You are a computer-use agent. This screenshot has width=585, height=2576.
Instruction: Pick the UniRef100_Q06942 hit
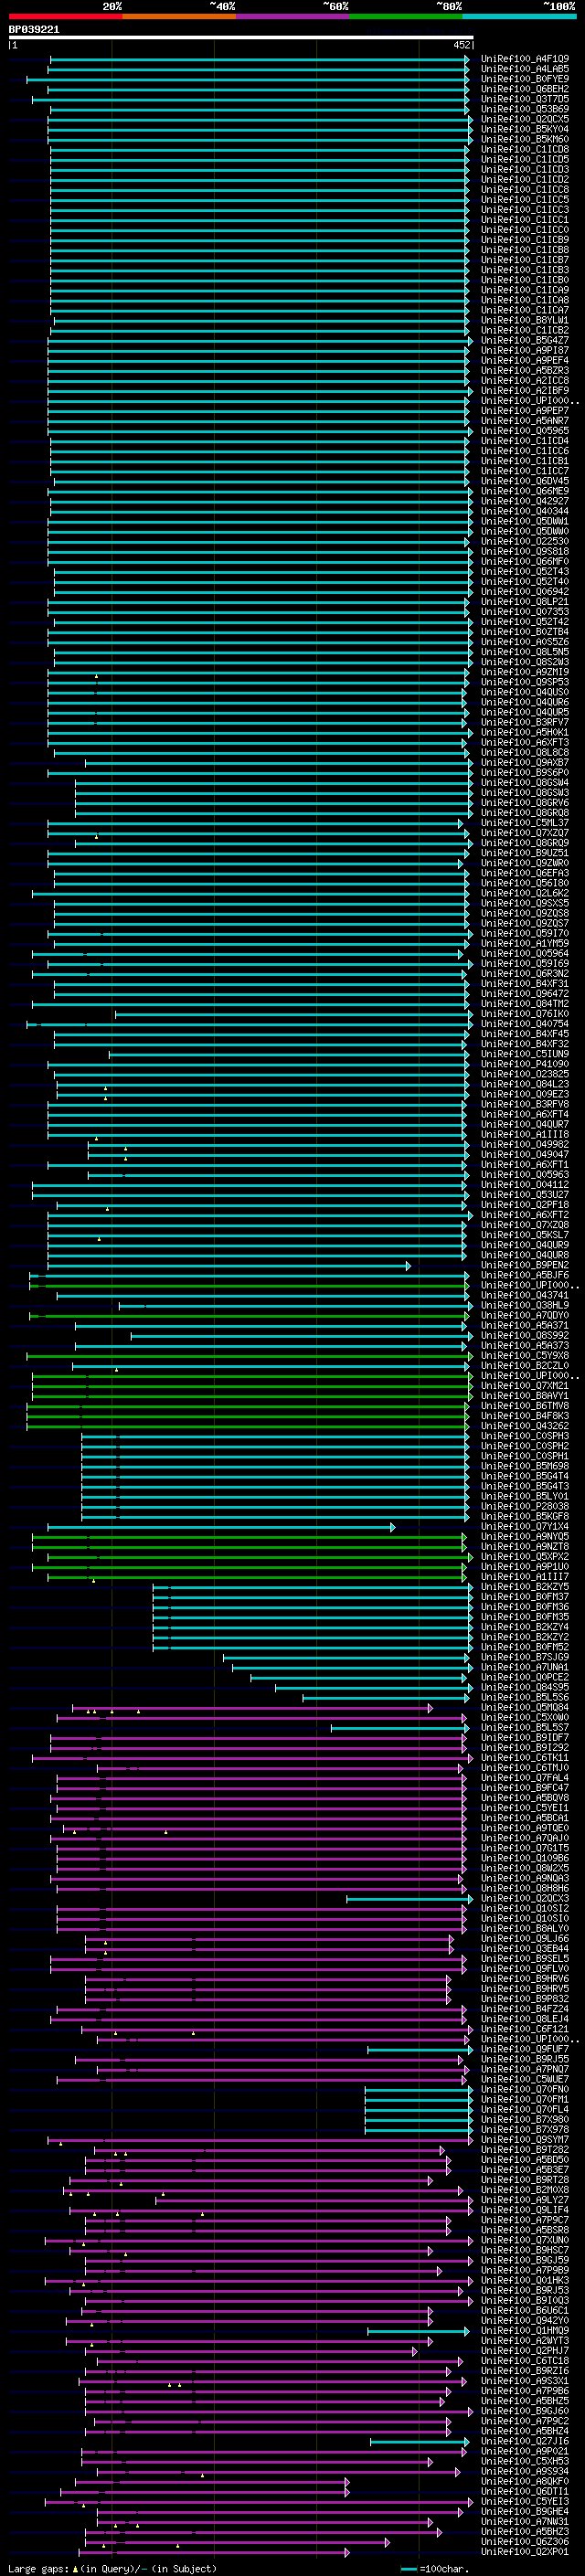525,592
